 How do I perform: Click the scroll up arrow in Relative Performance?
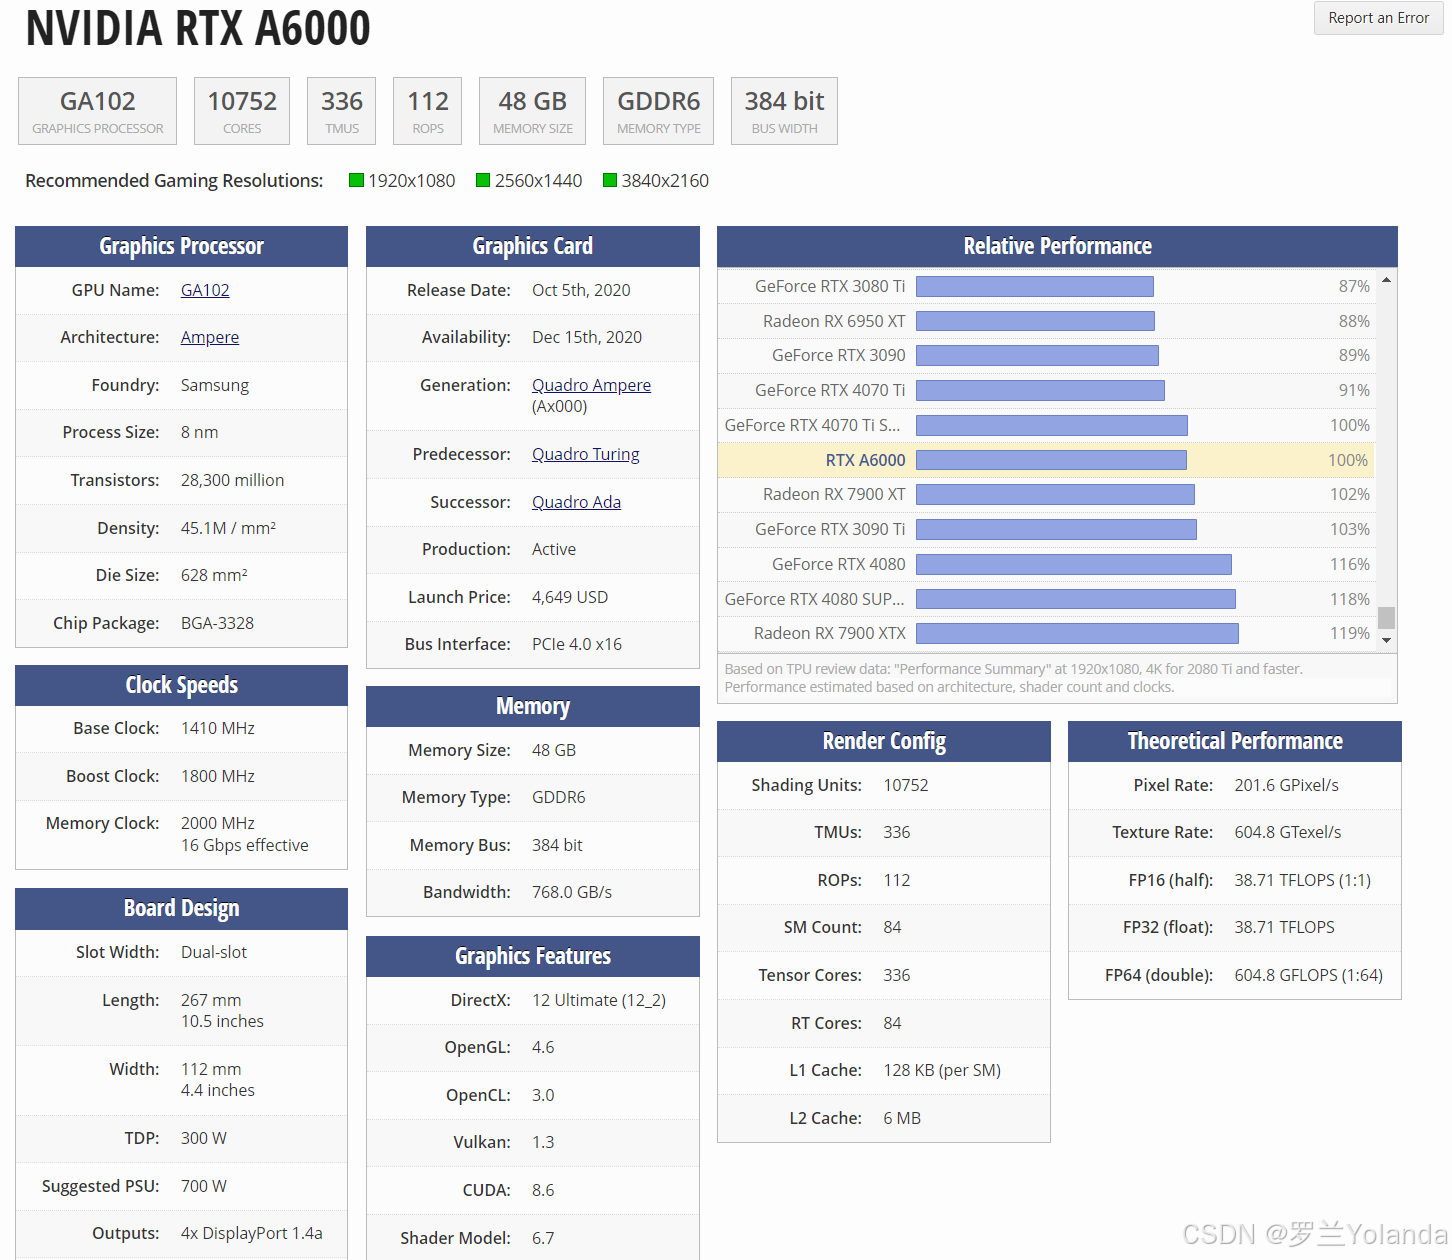point(1386,280)
